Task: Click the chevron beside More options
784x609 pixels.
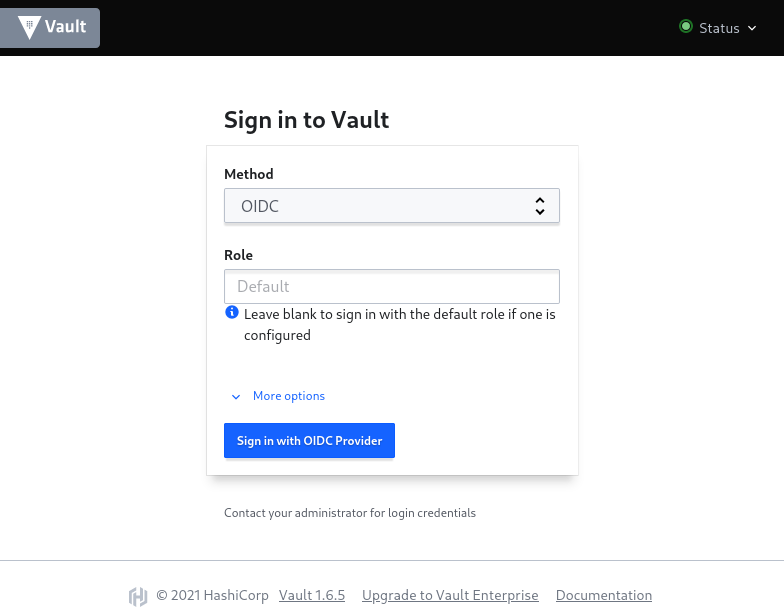Action: click(236, 397)
